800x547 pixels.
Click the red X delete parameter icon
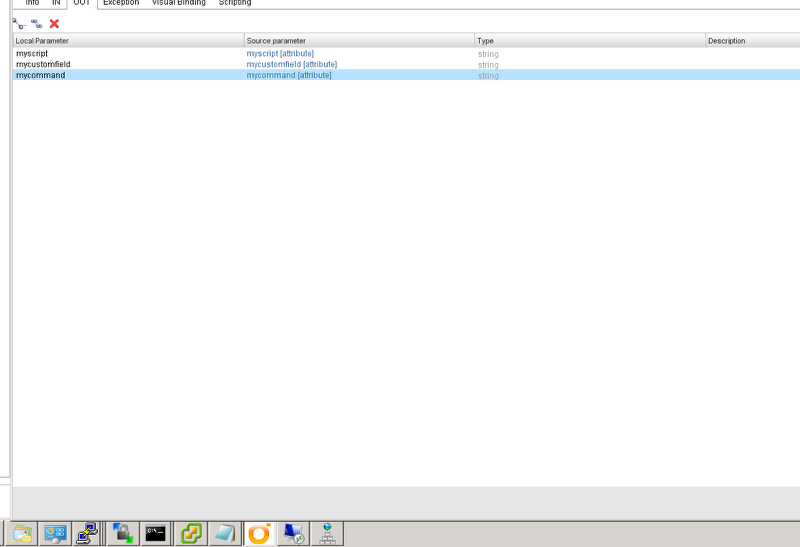[x=54, y=23]
